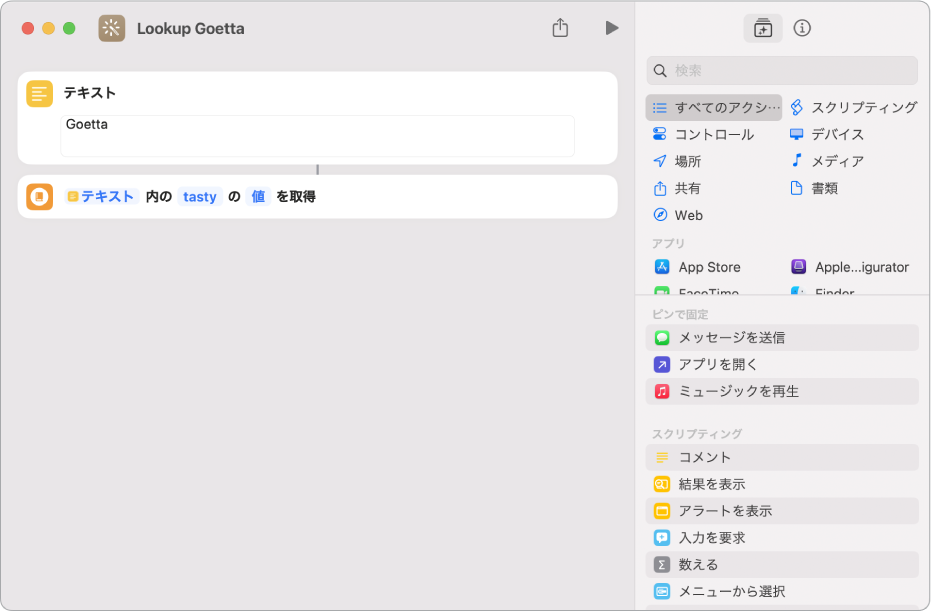Image resolution: width=931 pixels, height=612 pixels.
Task: Select the 共有 category
Action: [677, 188]
